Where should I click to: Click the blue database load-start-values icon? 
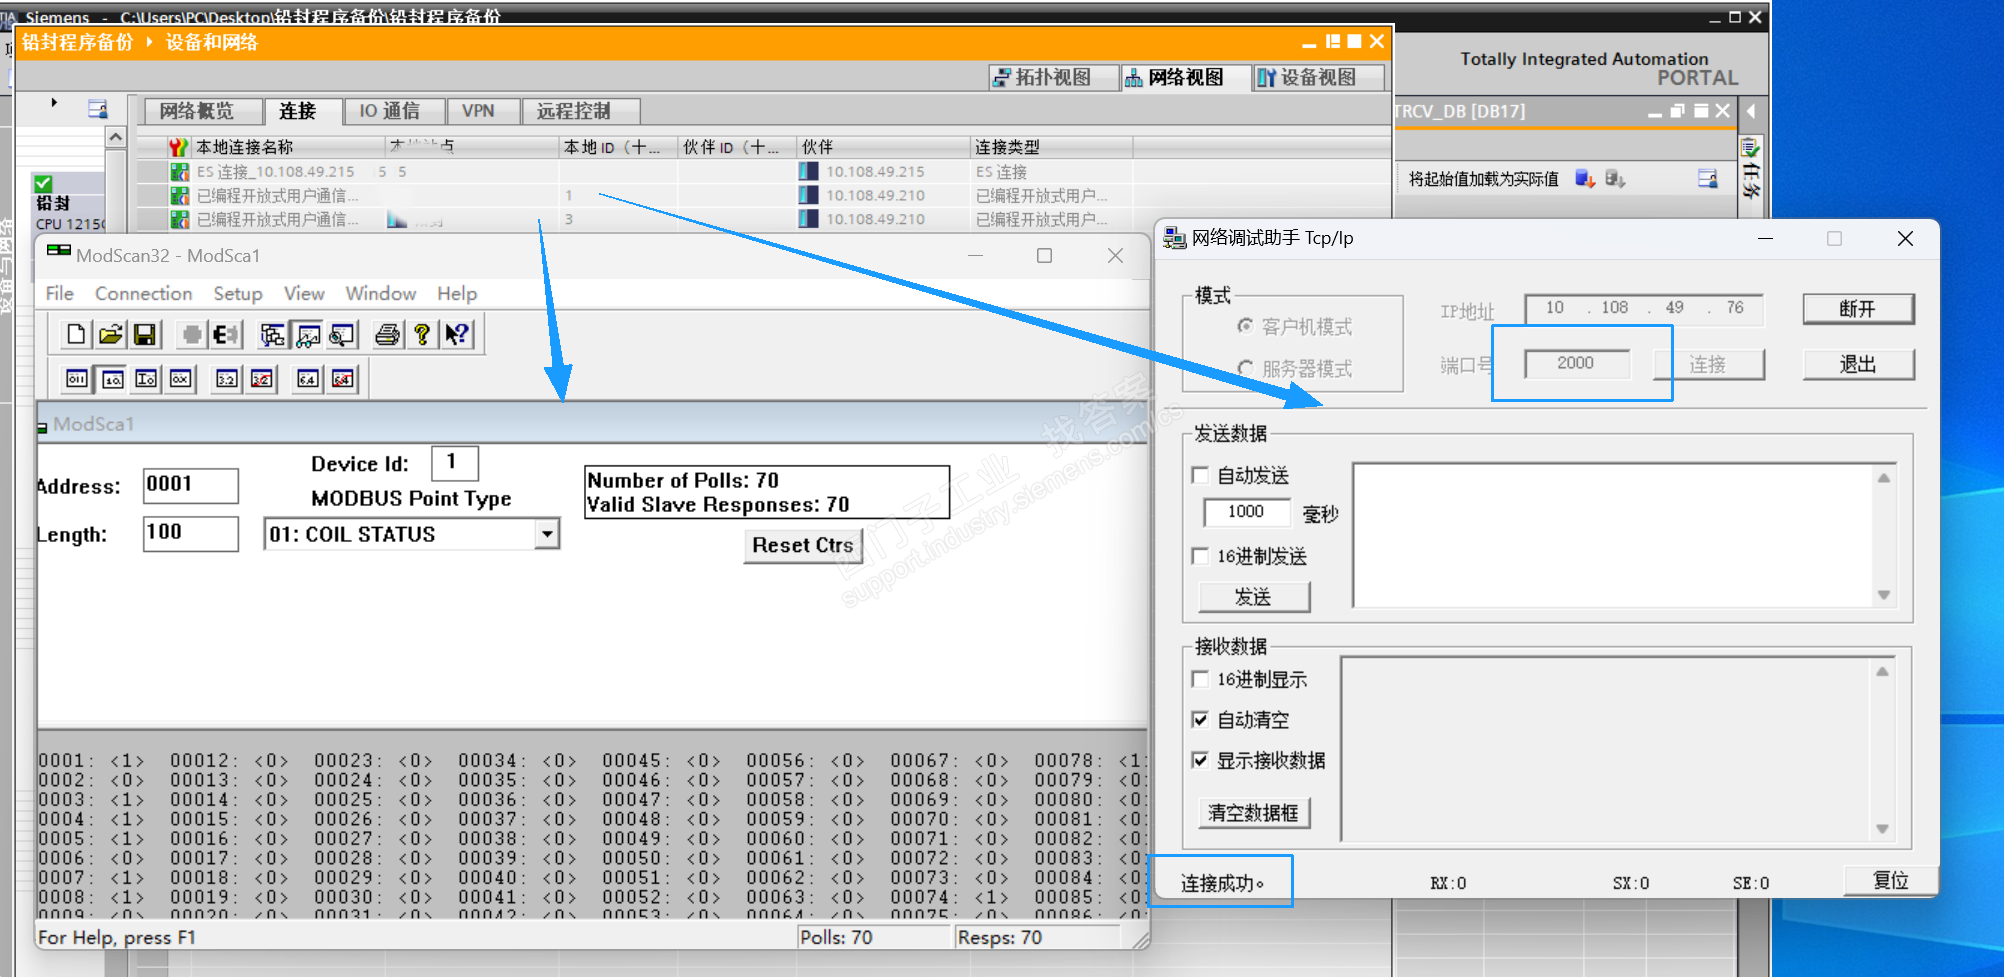click(x=1585, y=179)
